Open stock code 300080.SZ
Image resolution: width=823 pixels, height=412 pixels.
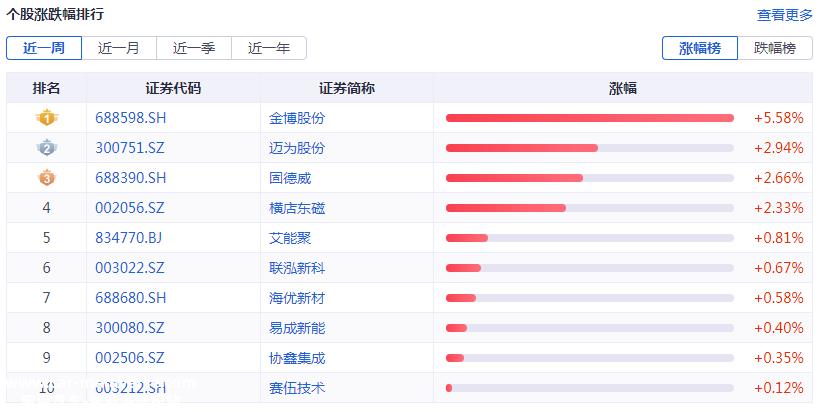tap(130, 328)
